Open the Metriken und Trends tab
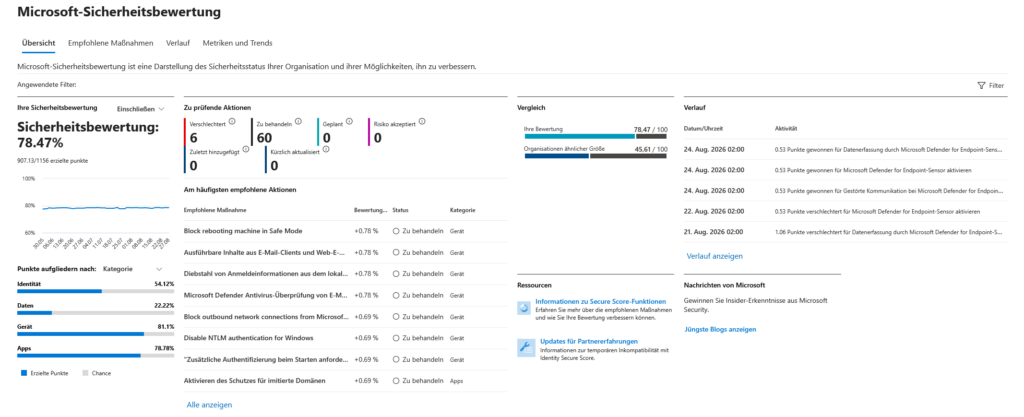Viewport: 1024px width, 417px height. tap(237, 43)
